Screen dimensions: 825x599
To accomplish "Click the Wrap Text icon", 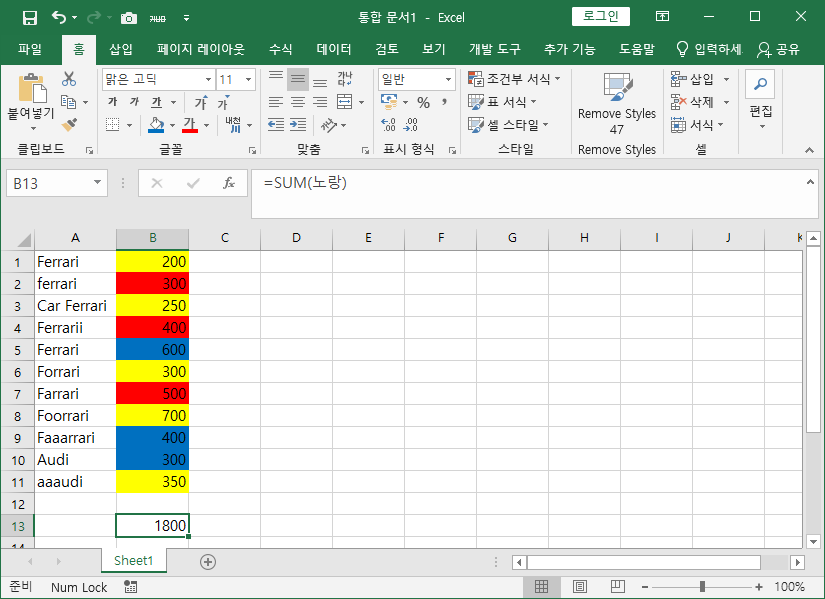I will tap(345, 79).
